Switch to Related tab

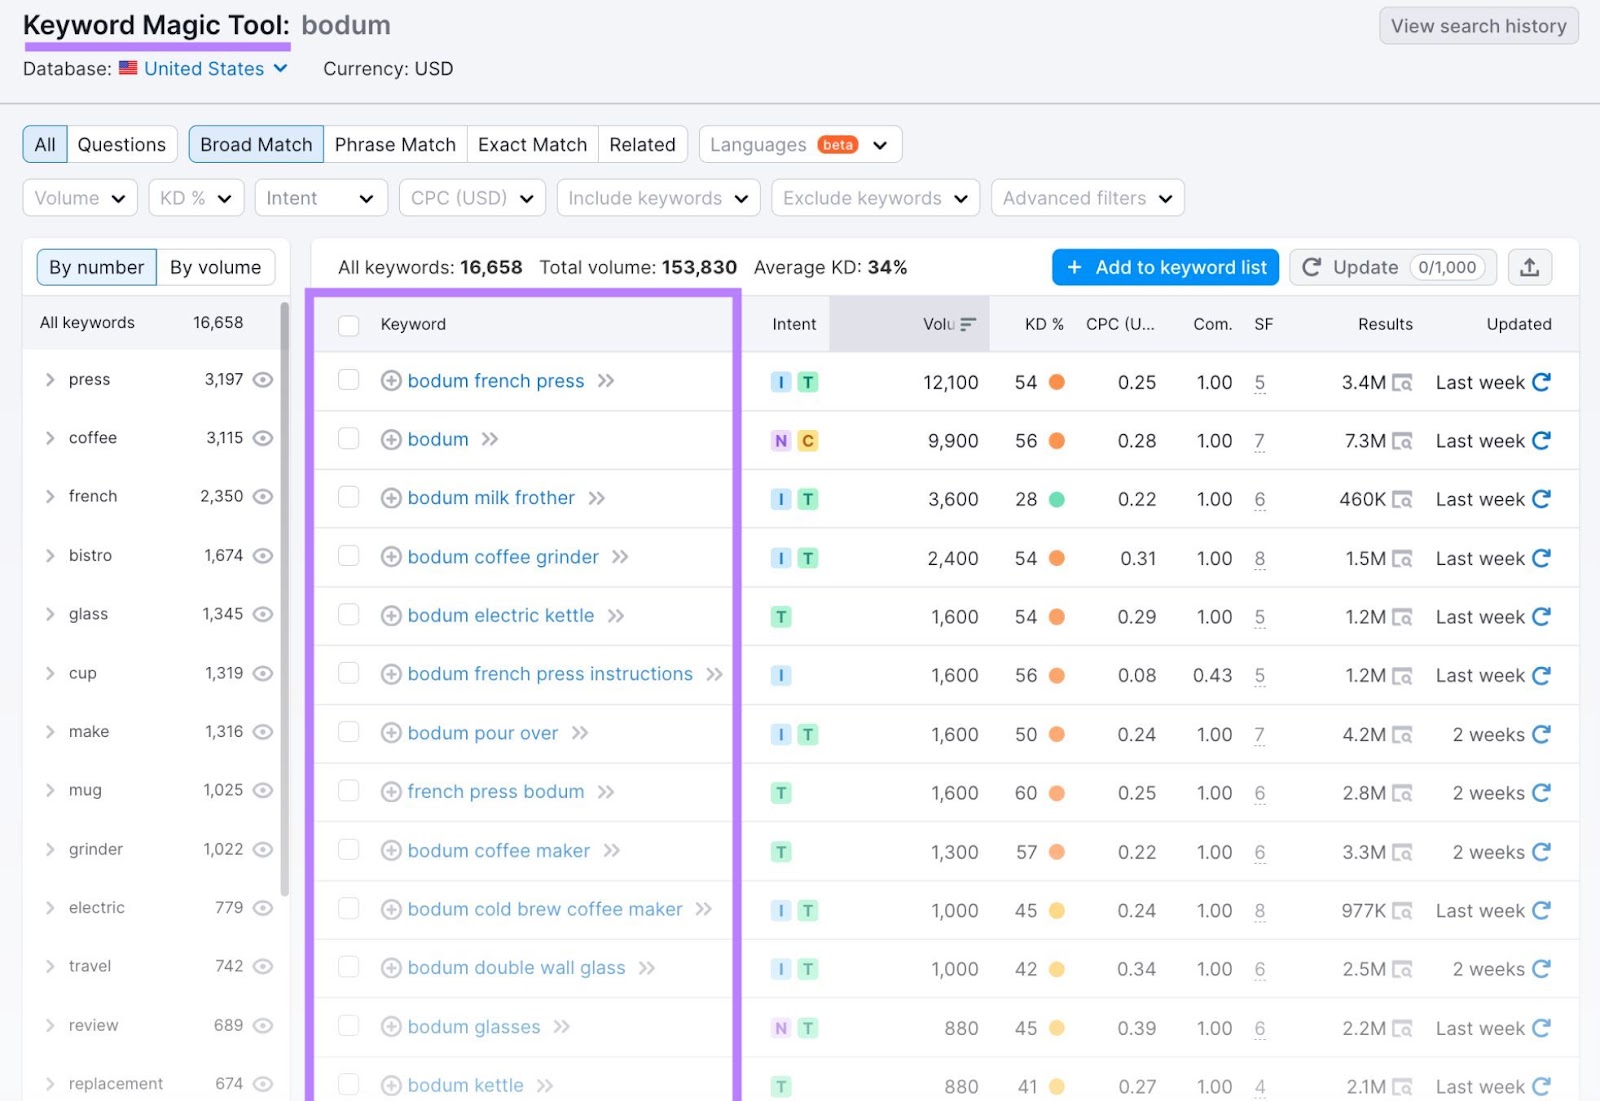tap(643, 144)
